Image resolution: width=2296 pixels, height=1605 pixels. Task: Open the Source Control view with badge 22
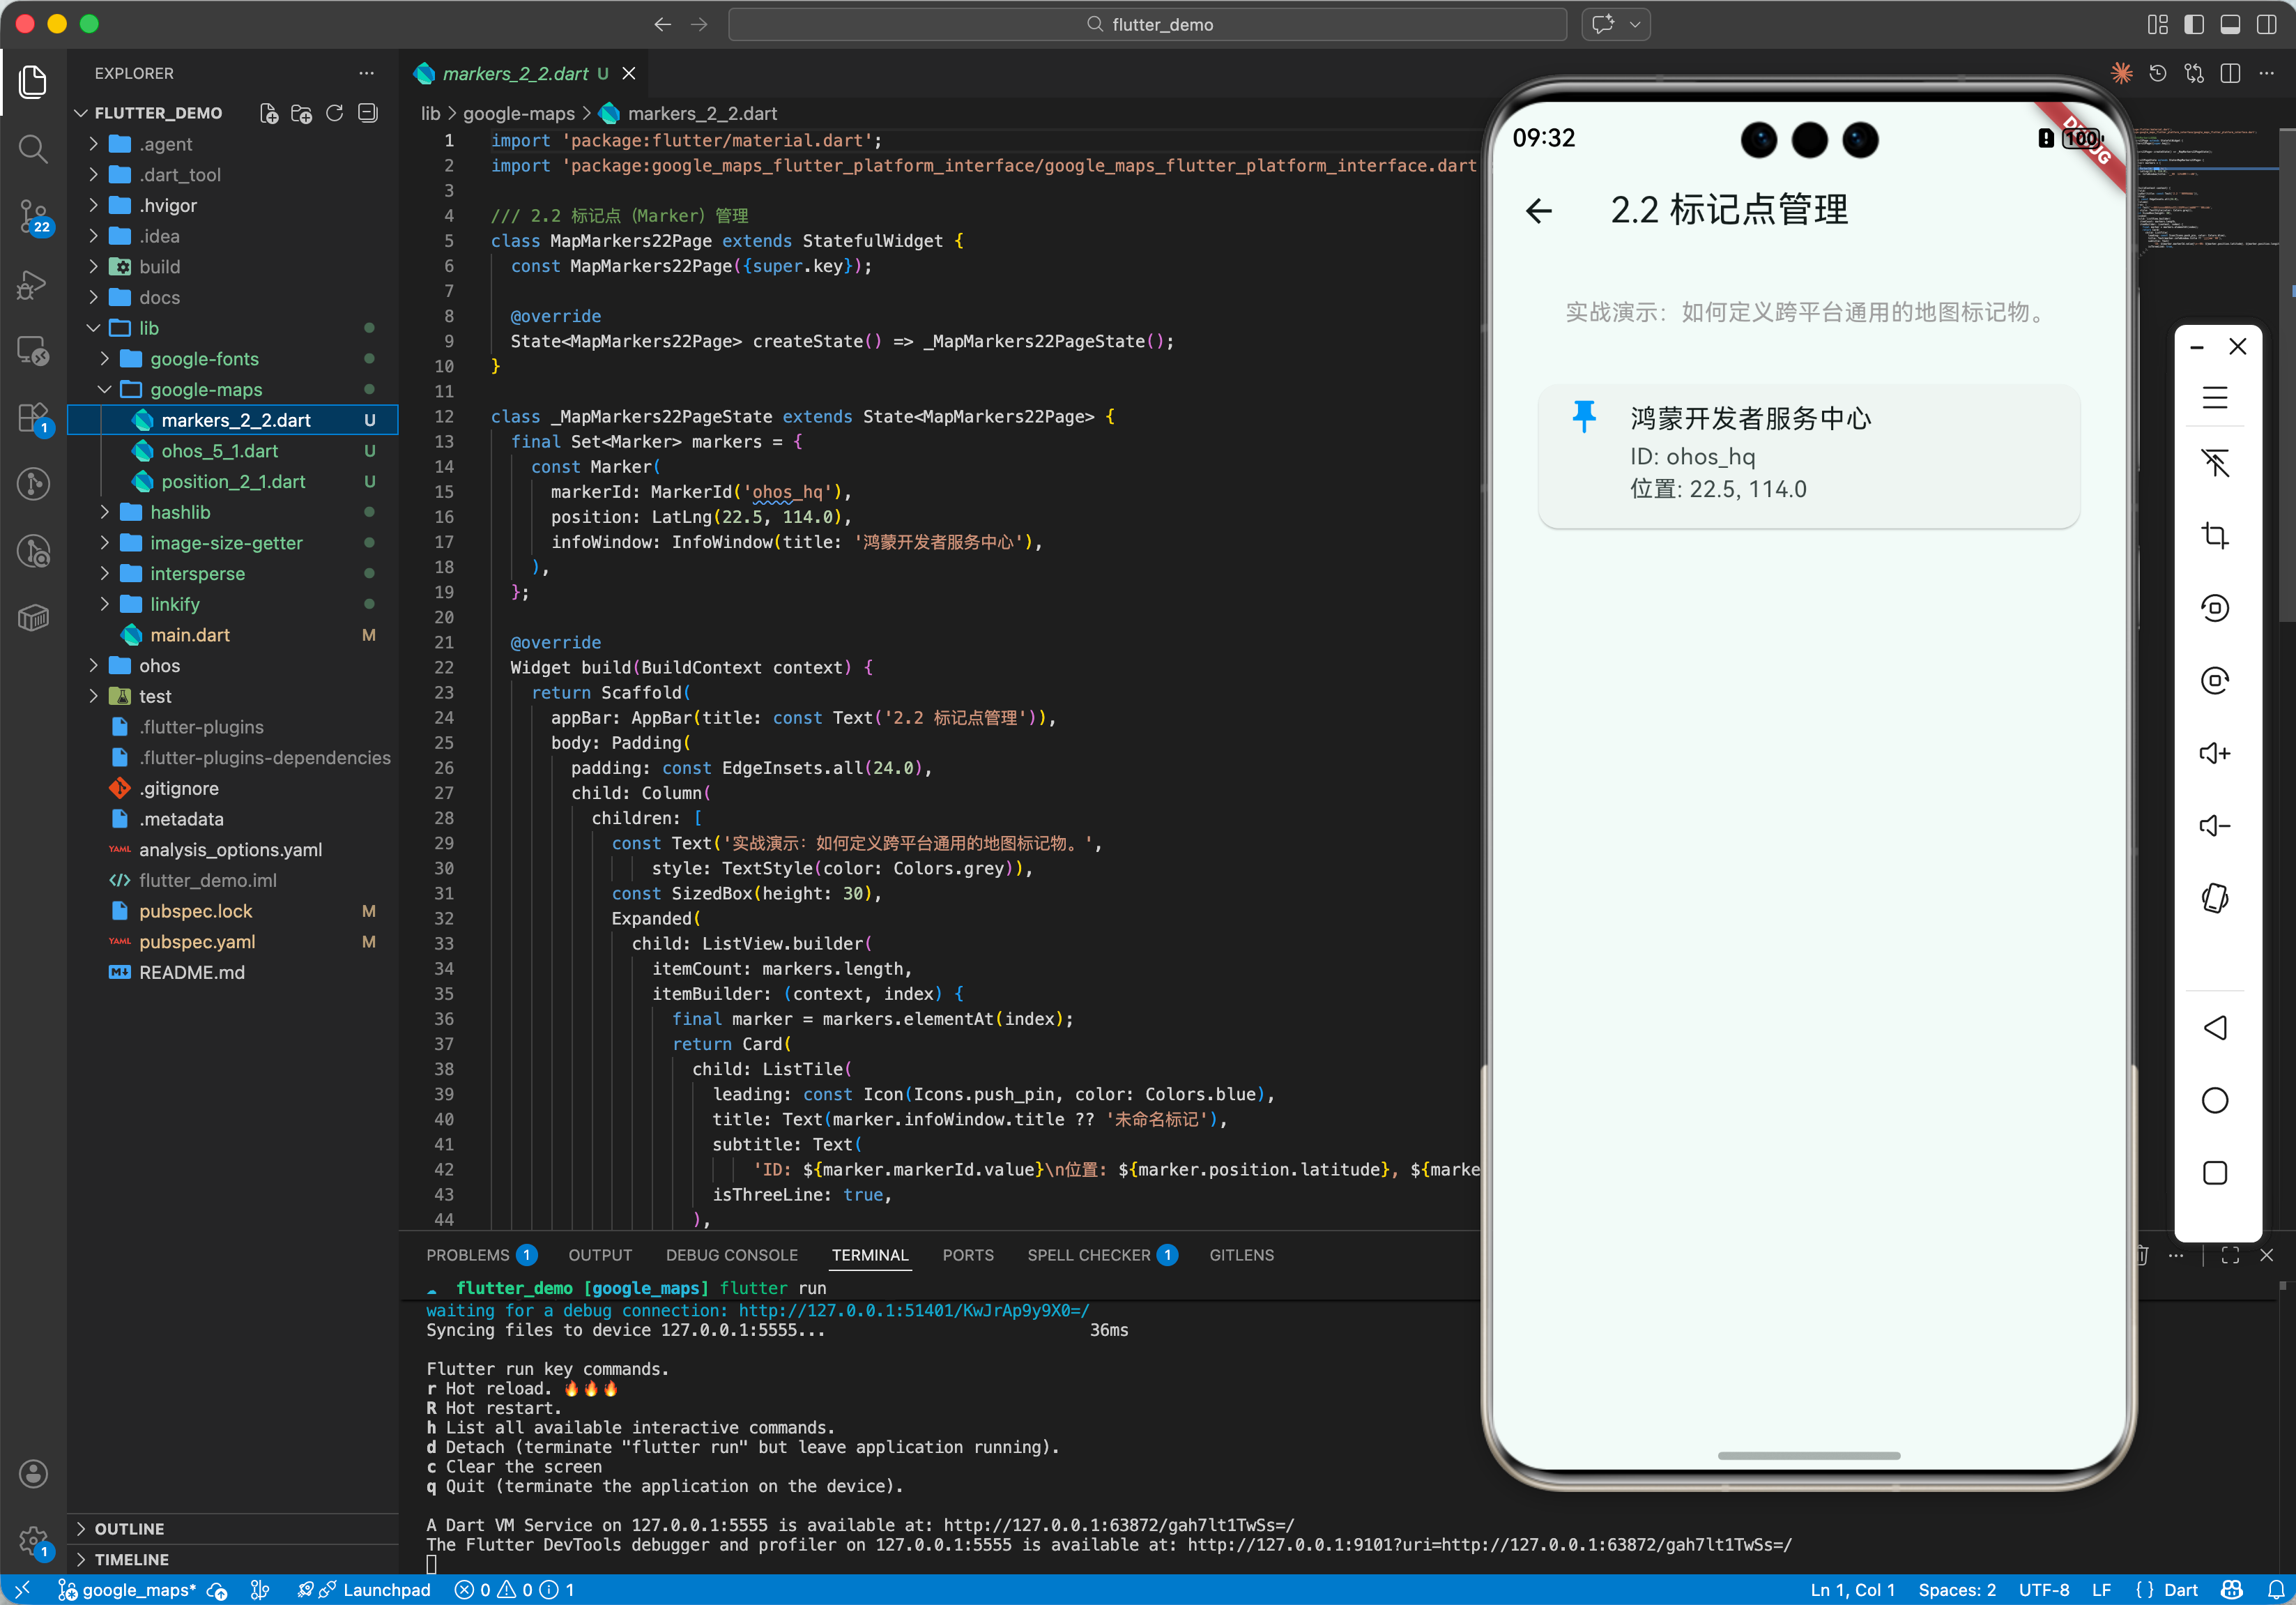click(x=33, y=215)
